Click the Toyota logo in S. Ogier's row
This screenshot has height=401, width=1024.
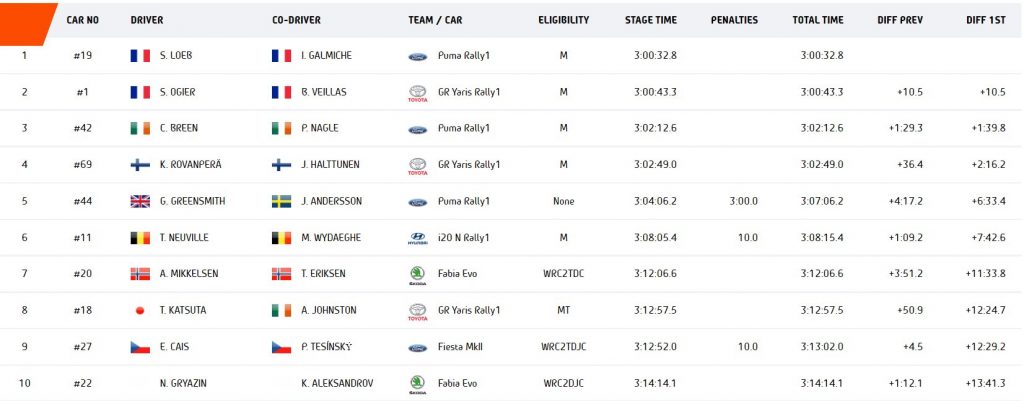(x=417, y=93)
